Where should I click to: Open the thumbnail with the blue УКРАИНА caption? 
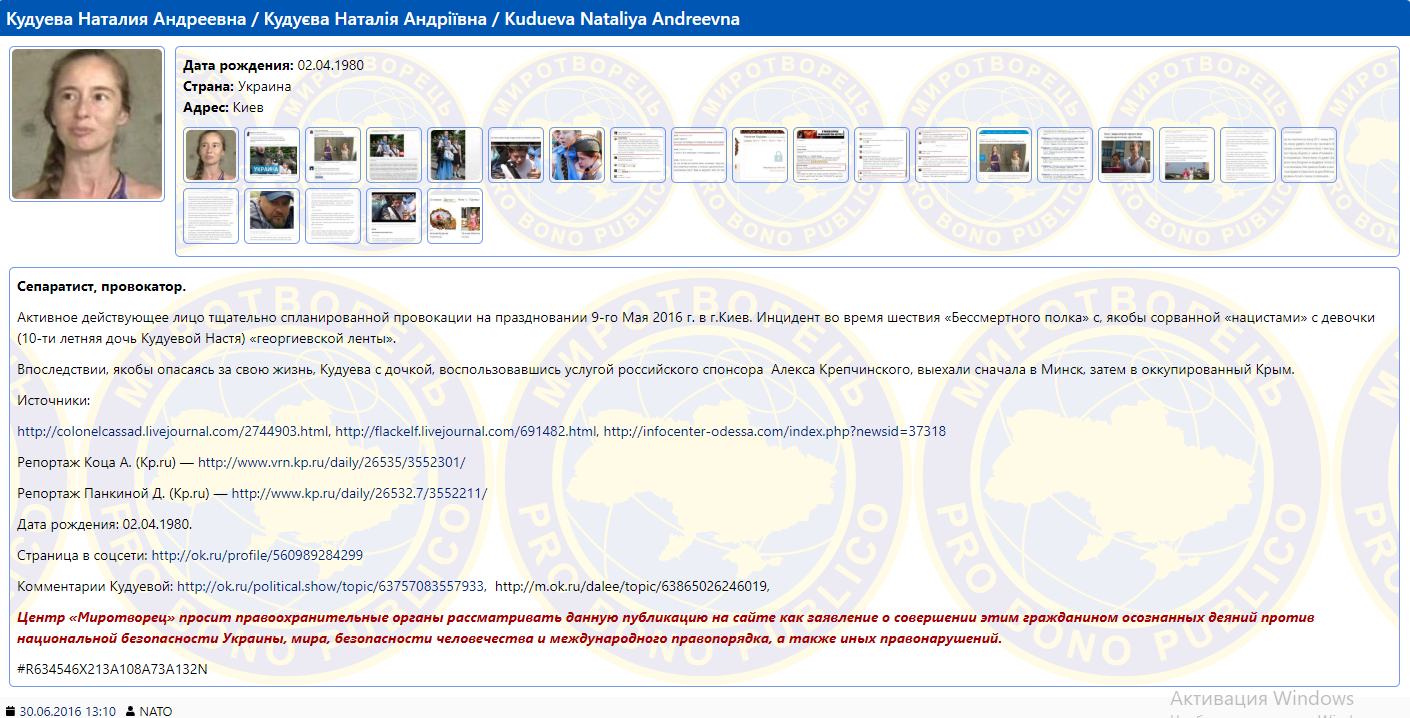click(272, 155)
